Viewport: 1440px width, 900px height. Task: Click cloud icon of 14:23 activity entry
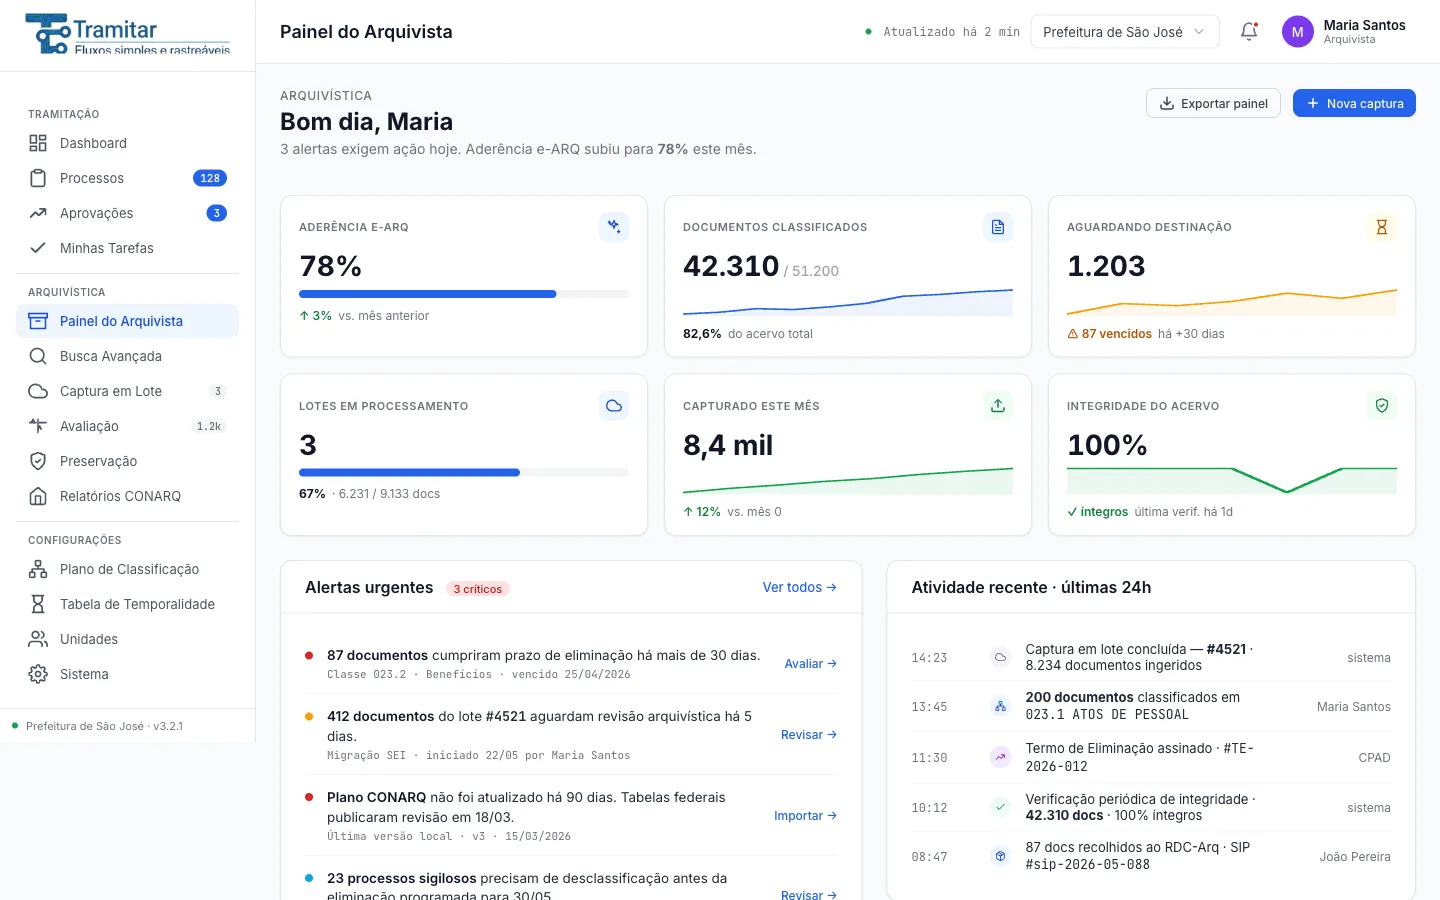[x=1000, y=657]
